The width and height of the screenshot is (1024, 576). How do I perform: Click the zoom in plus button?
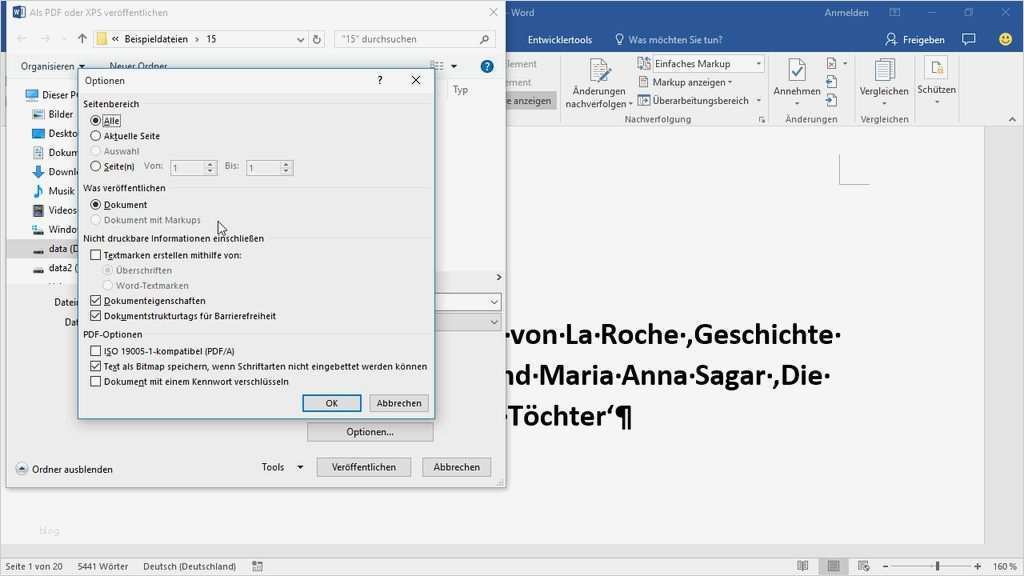[x=978, y=566]
